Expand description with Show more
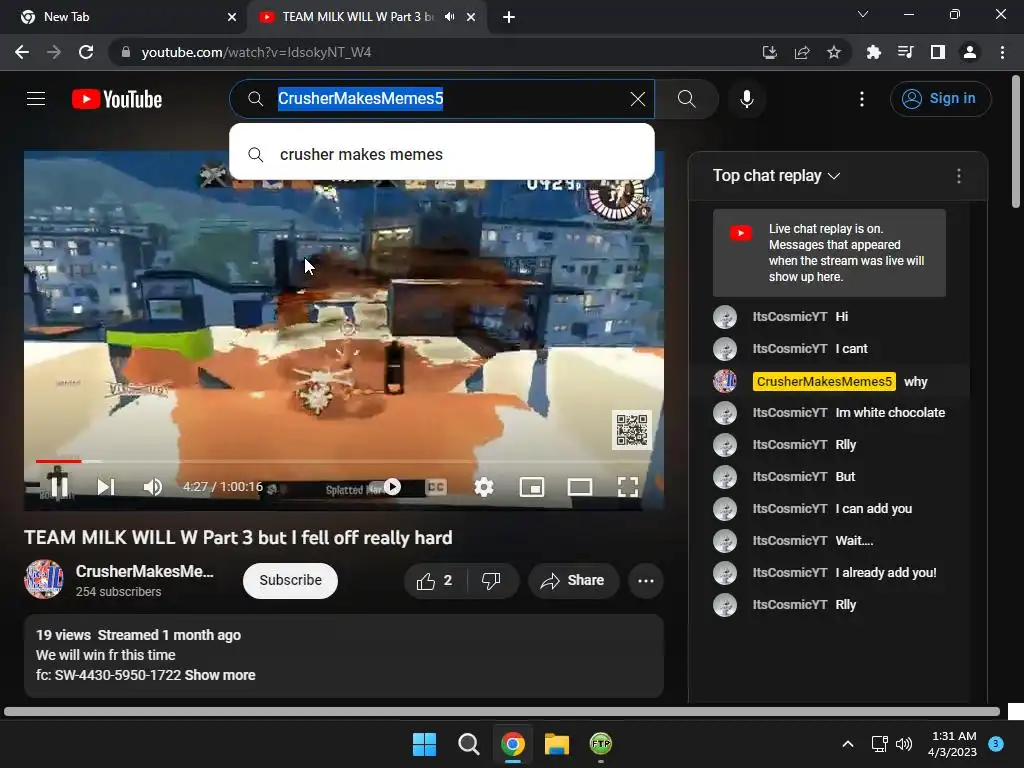This screenshot has width=1024, height=768. pyautogui.click(x=220, y=675)
